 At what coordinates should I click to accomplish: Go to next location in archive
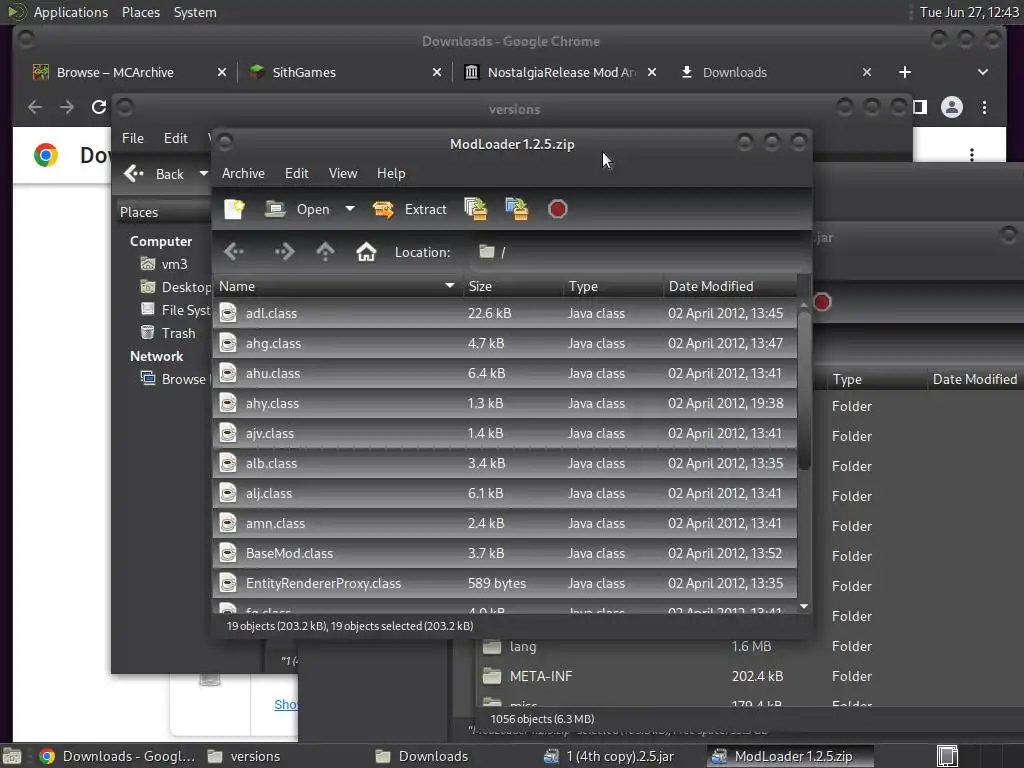[x=284, y=251]
